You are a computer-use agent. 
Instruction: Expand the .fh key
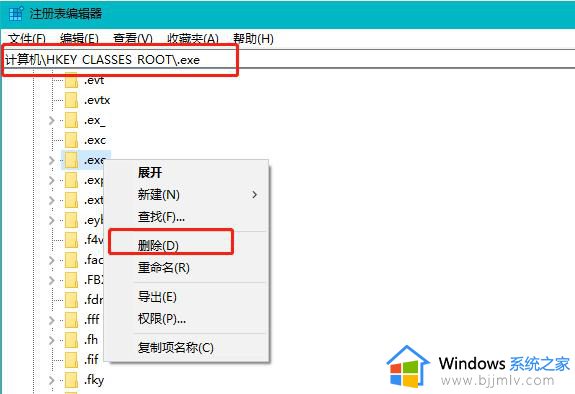click(x=52, y=340)
